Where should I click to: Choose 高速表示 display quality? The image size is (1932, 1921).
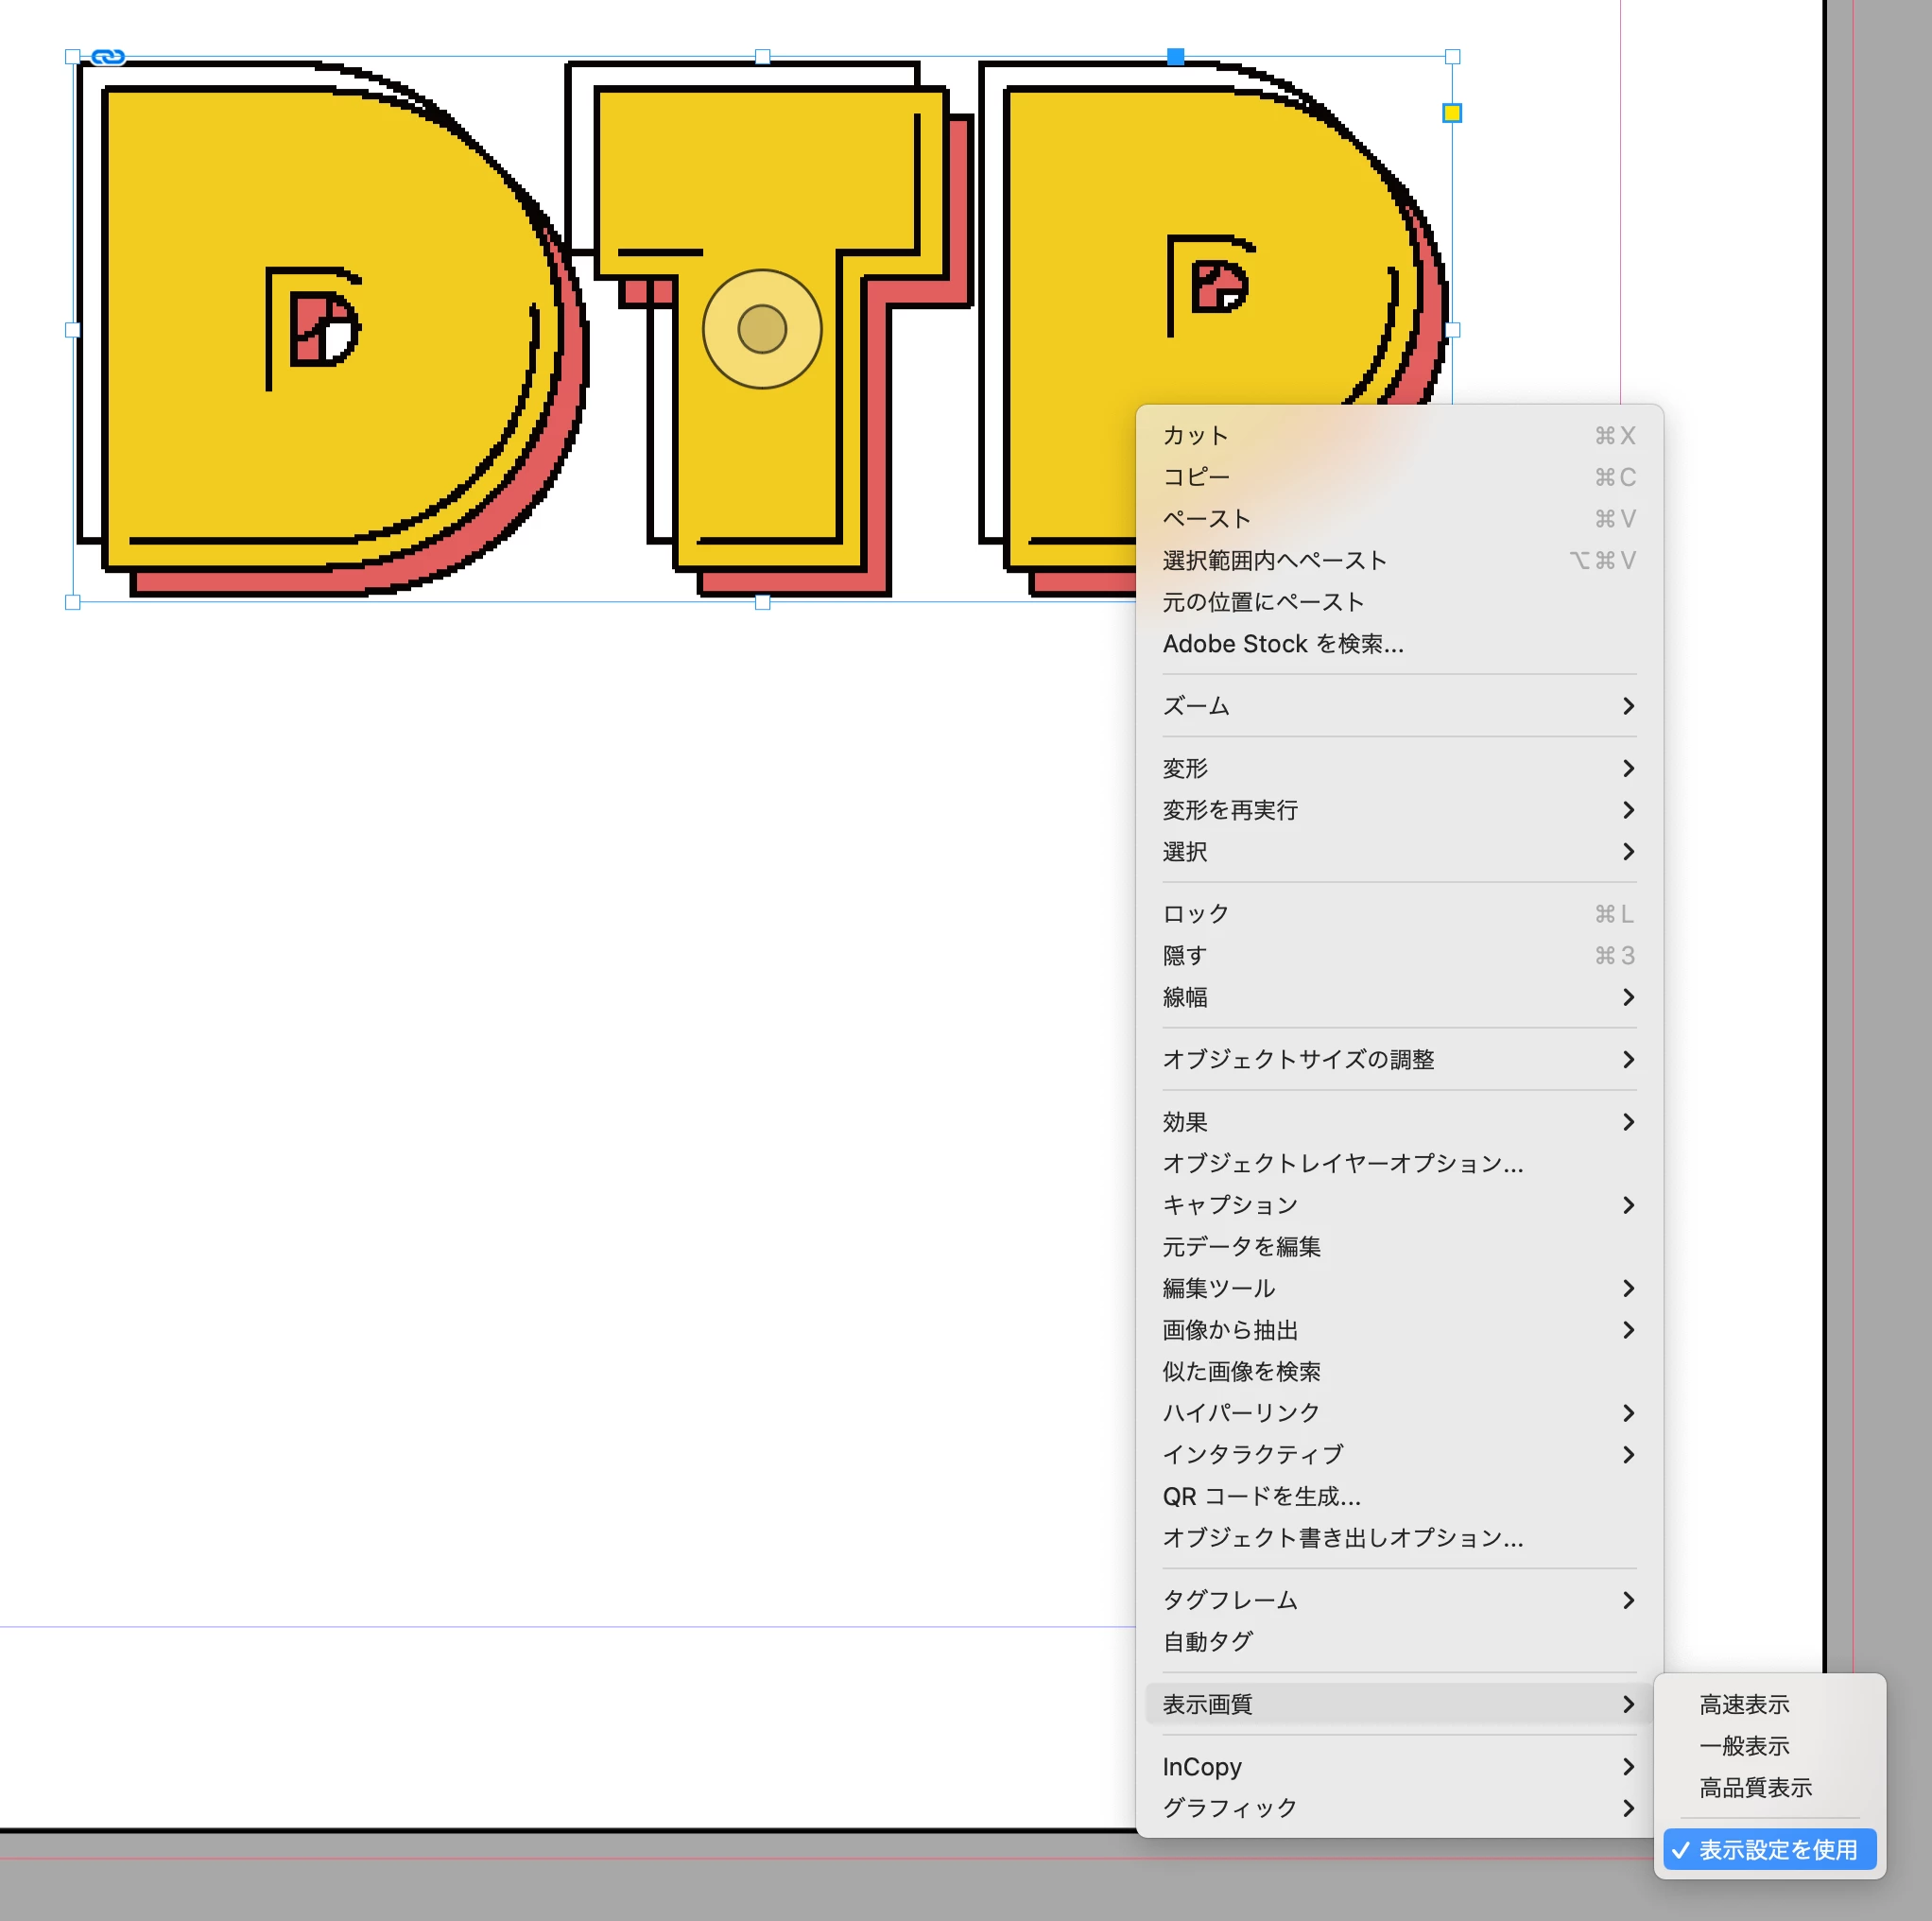click(1744, 1704)
